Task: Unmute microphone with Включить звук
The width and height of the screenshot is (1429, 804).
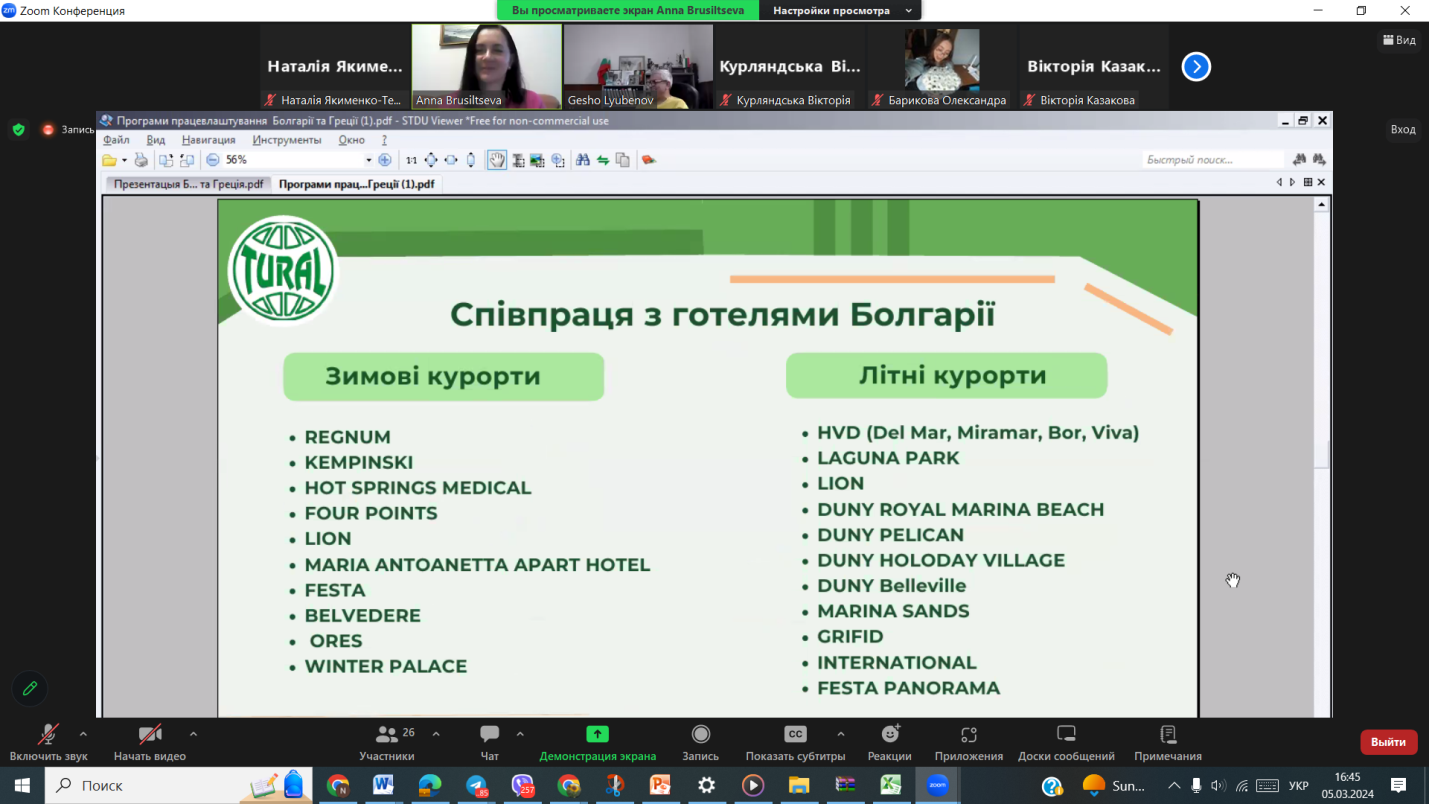Action: coord(48,742)
